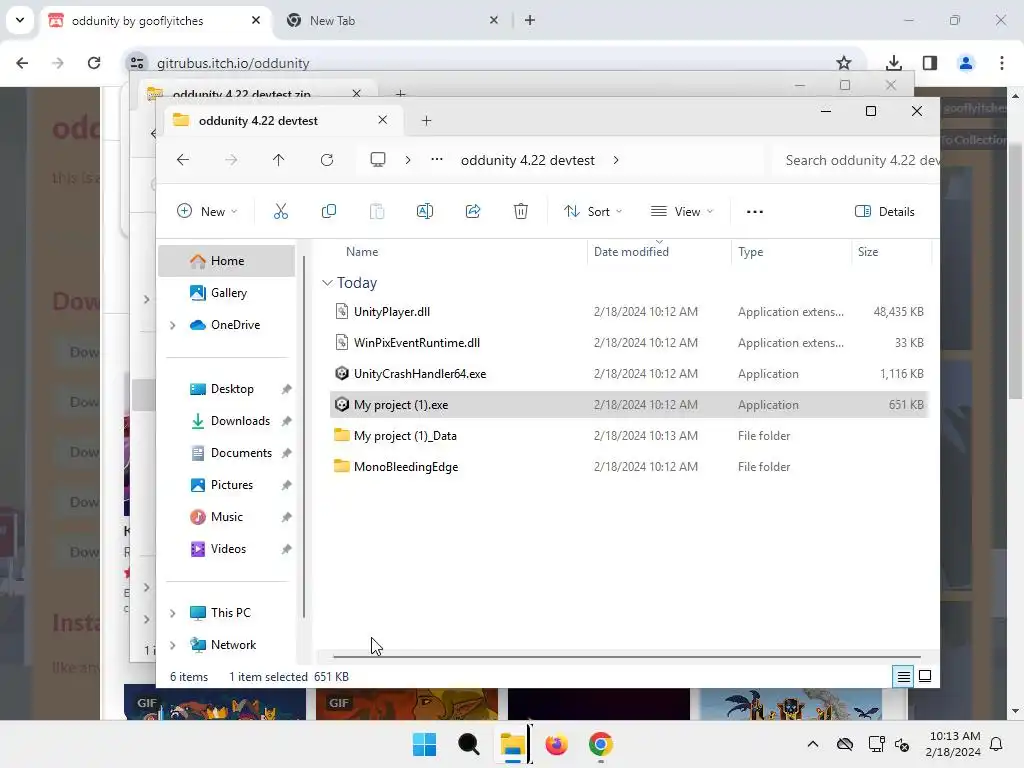Open the See more ellipsis in toolbar
This screenshot has height=768, width=1024.
point(755,212)
